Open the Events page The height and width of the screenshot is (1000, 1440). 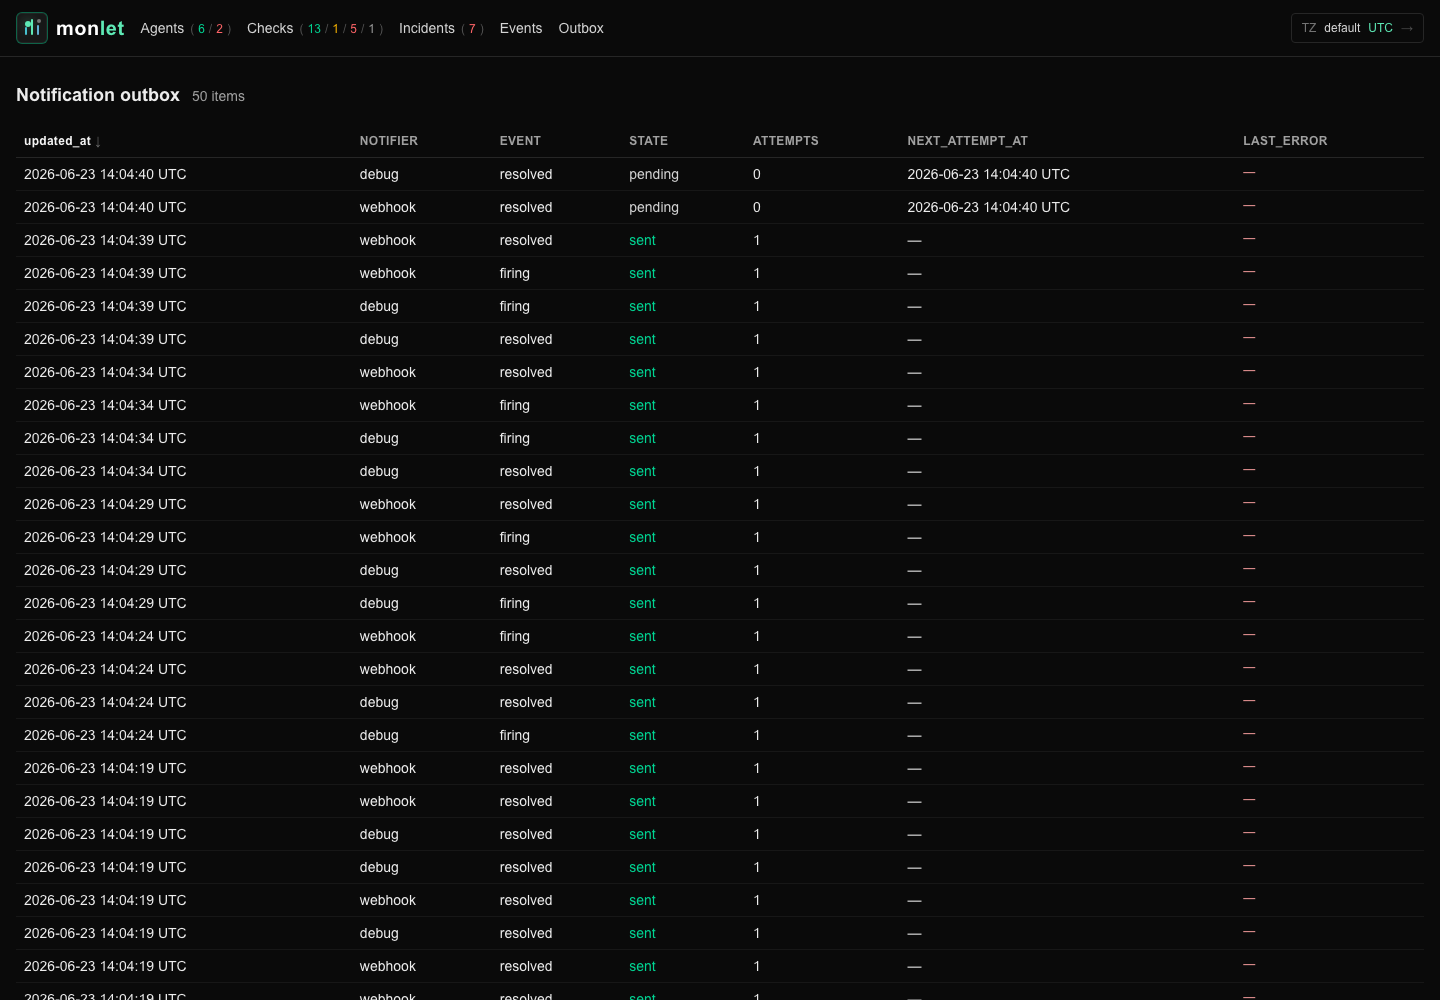click(521, 28)
